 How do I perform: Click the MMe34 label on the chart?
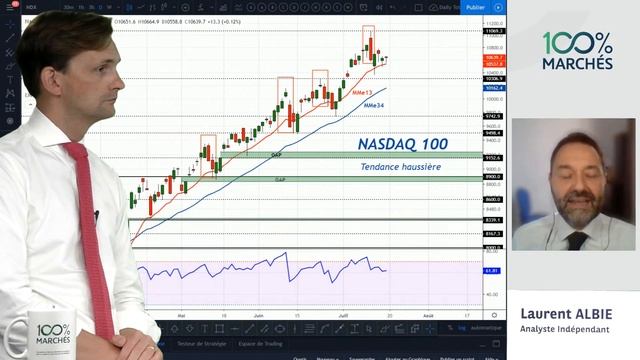[373, 105]
